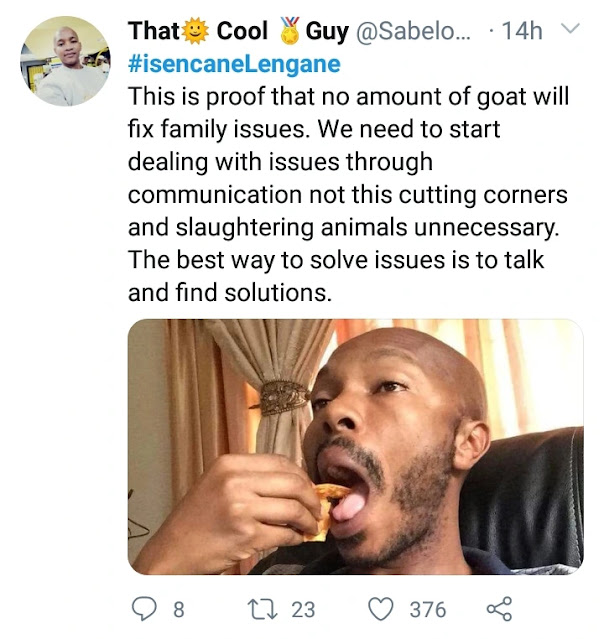Open tweet by clicking its body text
The height and width of the screenshot is (639, 604).
pos(348,194)
